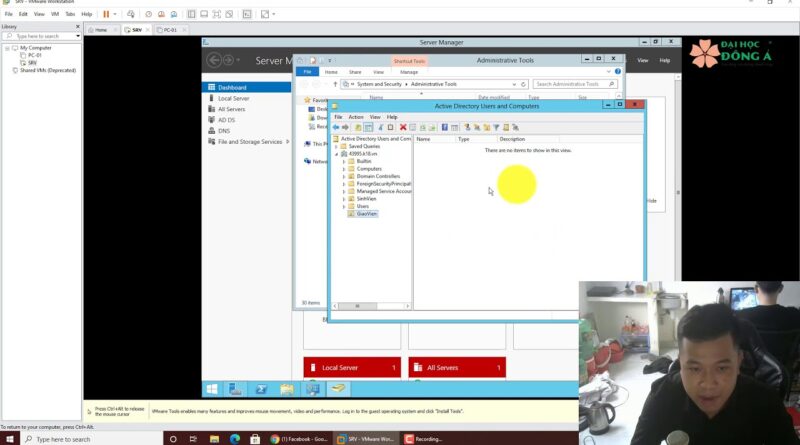Click VMware take snapshot clock icon
The width and height of the screenshot is (800, 445).
(149, 14)
